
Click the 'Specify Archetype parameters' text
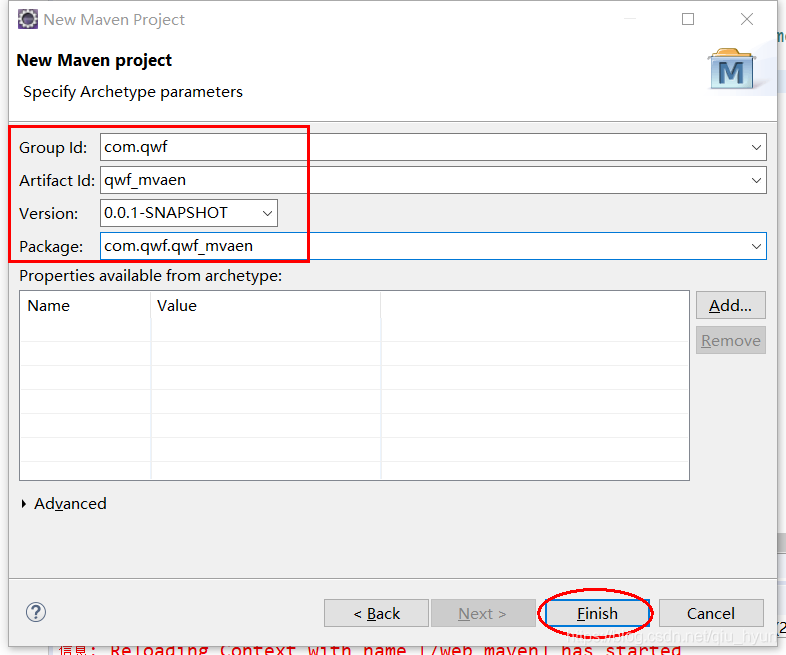click(133, 92)
